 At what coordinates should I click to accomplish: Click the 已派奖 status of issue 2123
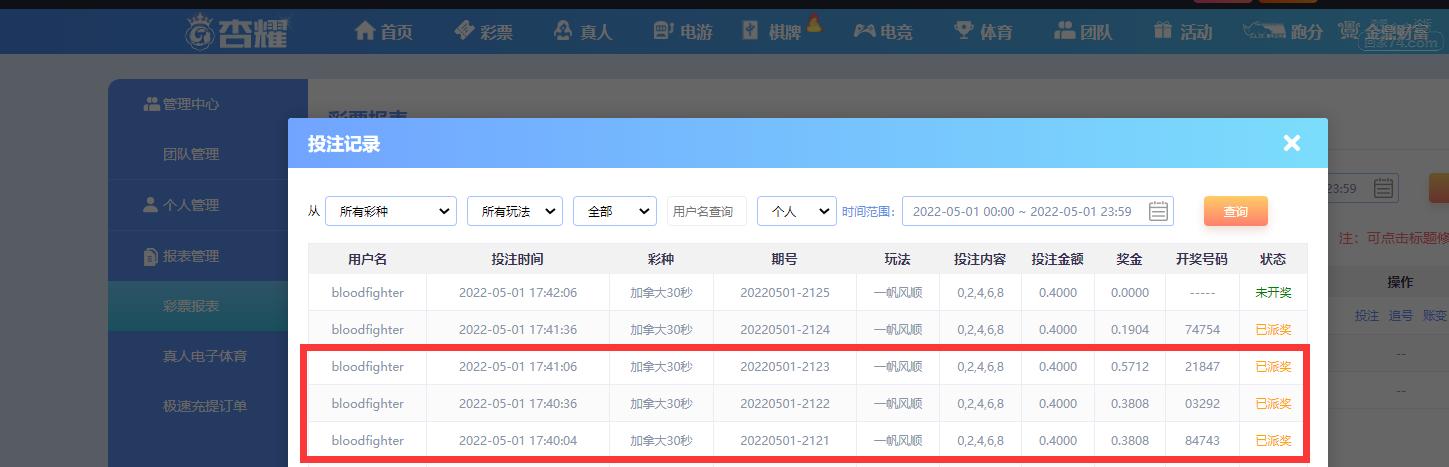pyautogui.click(x=1273, y=367)
